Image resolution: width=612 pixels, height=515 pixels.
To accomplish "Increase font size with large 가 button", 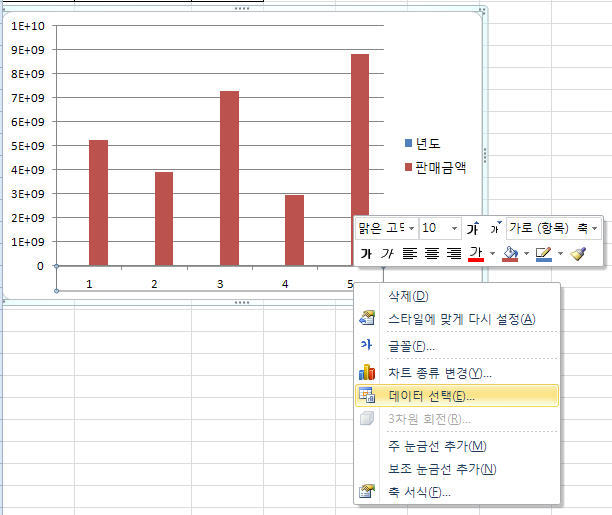I will 473,228.
